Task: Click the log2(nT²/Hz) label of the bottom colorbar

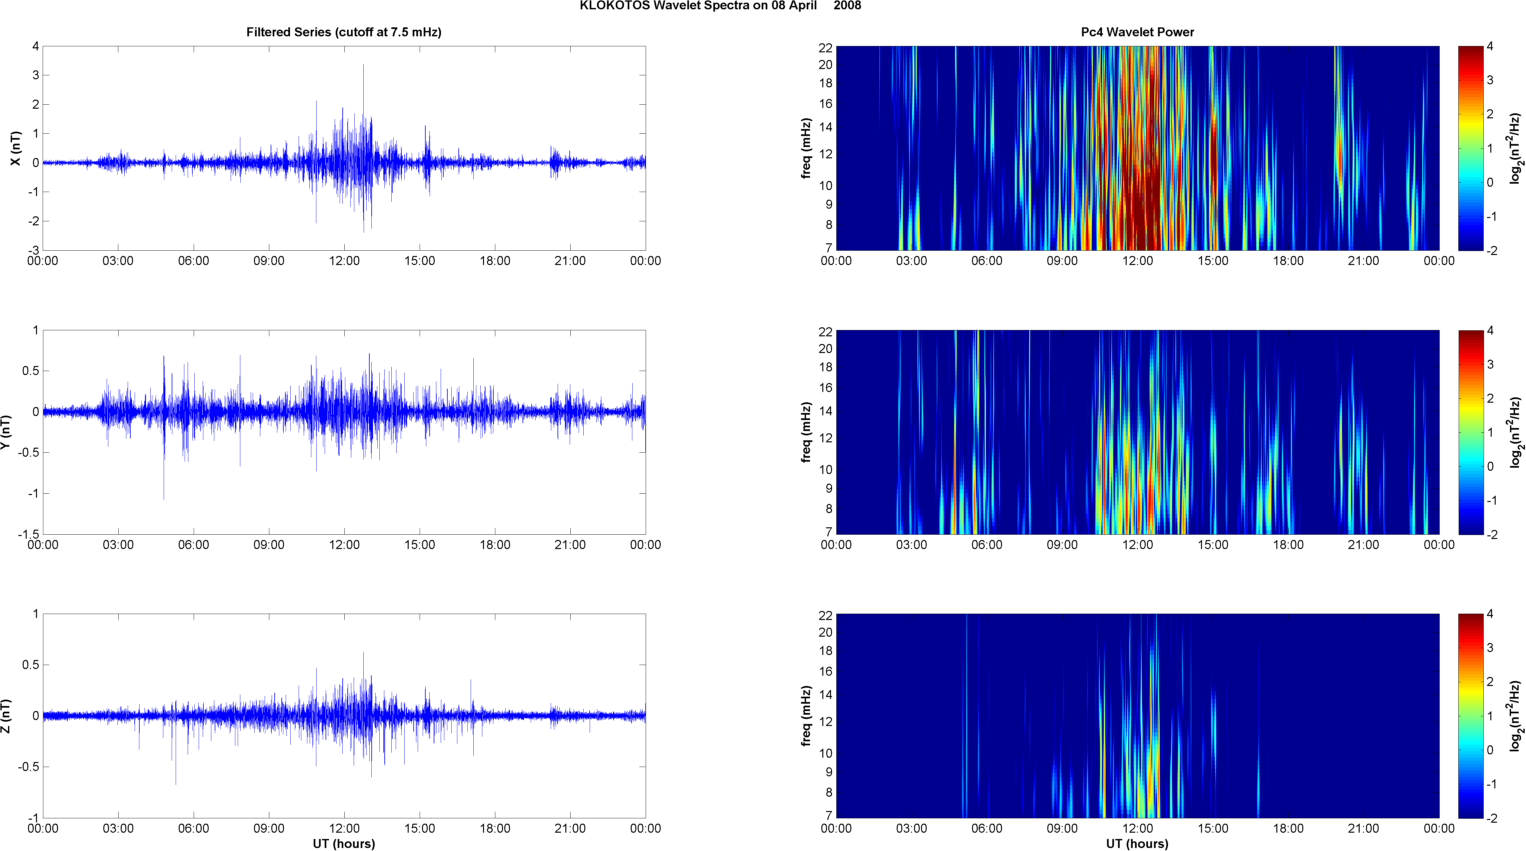Action: click(1517, 716)
